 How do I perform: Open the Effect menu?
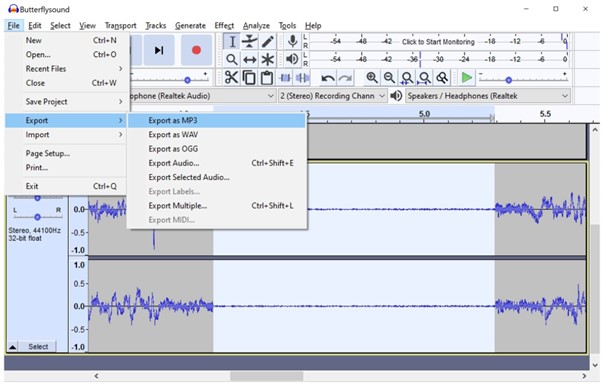click(224, 26)
